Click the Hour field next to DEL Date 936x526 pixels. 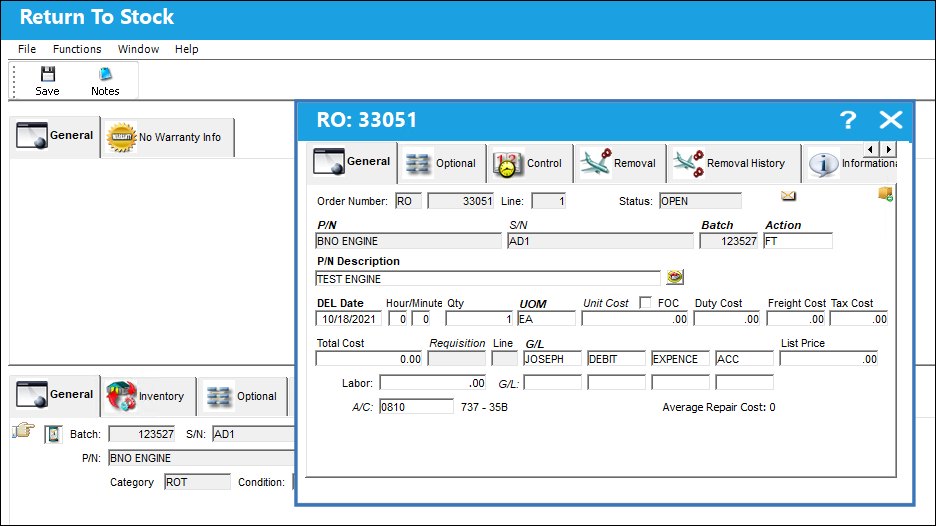[x=398, y=319]
